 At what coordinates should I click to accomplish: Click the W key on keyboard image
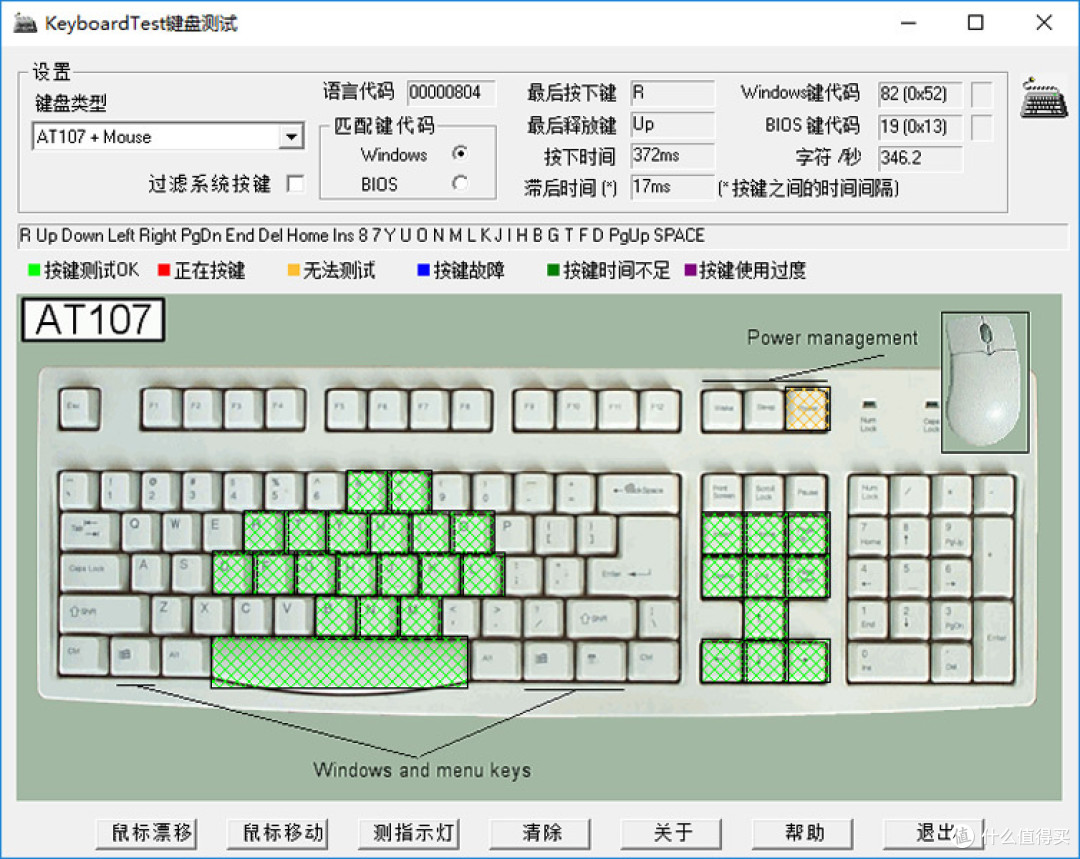click(x=182, y=531)
